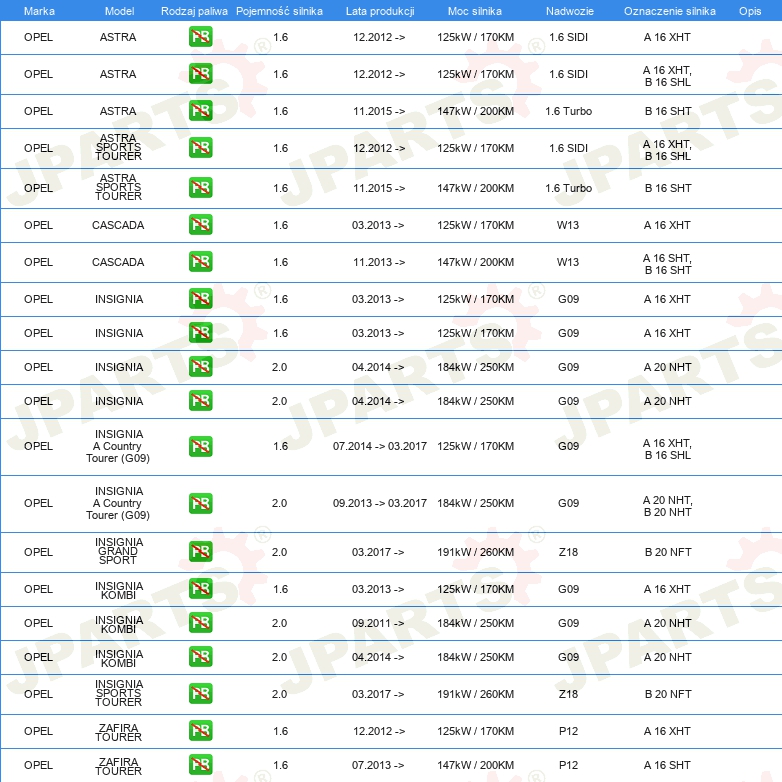This screenshot has width=782, height=782.
Task: Click the Lata produkcji column header
Action: pos(379,11)
